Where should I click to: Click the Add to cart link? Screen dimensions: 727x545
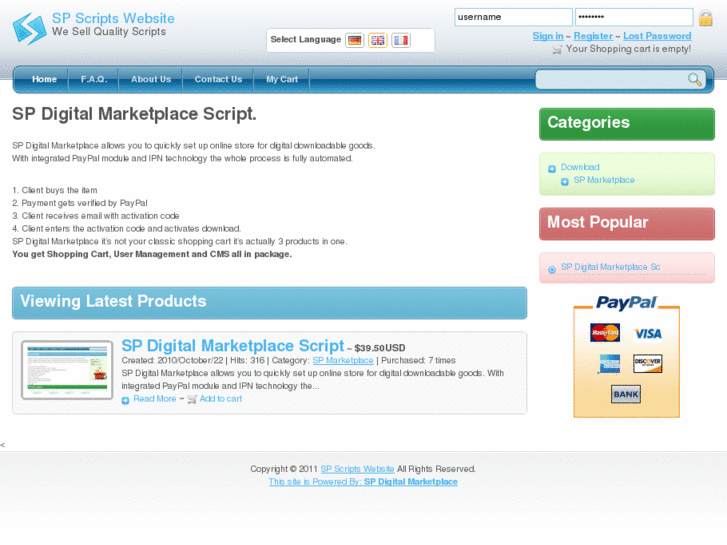tap(221, 399)
